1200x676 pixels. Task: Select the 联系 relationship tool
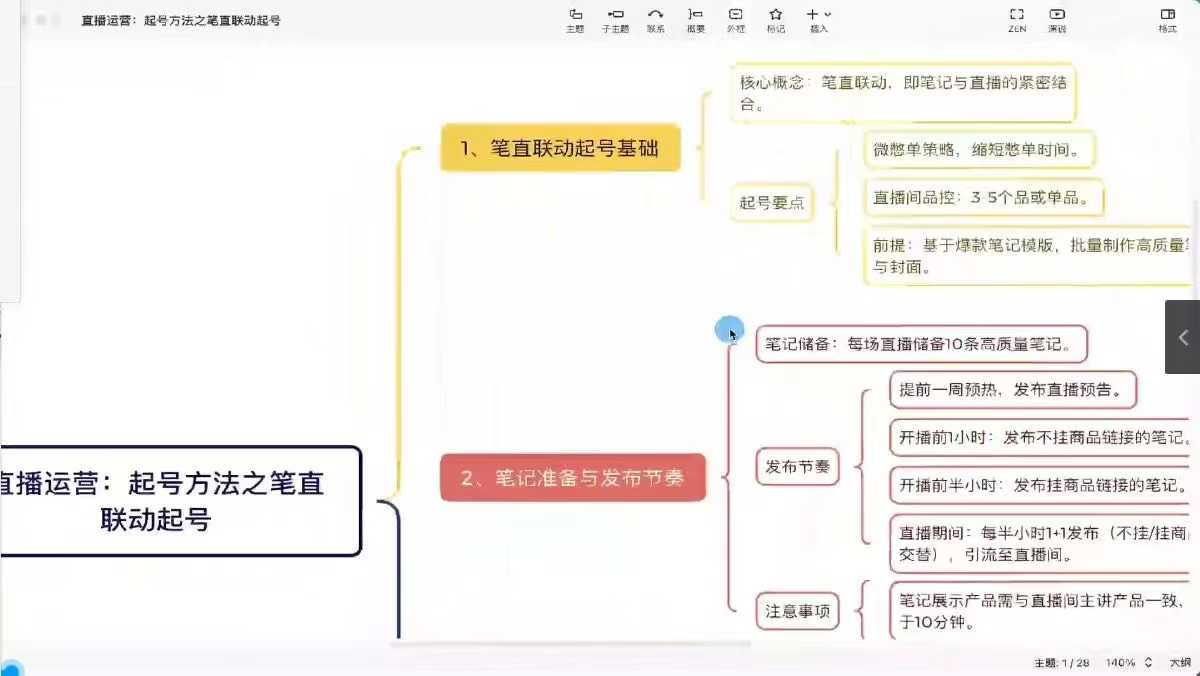(x=655, y=19)
